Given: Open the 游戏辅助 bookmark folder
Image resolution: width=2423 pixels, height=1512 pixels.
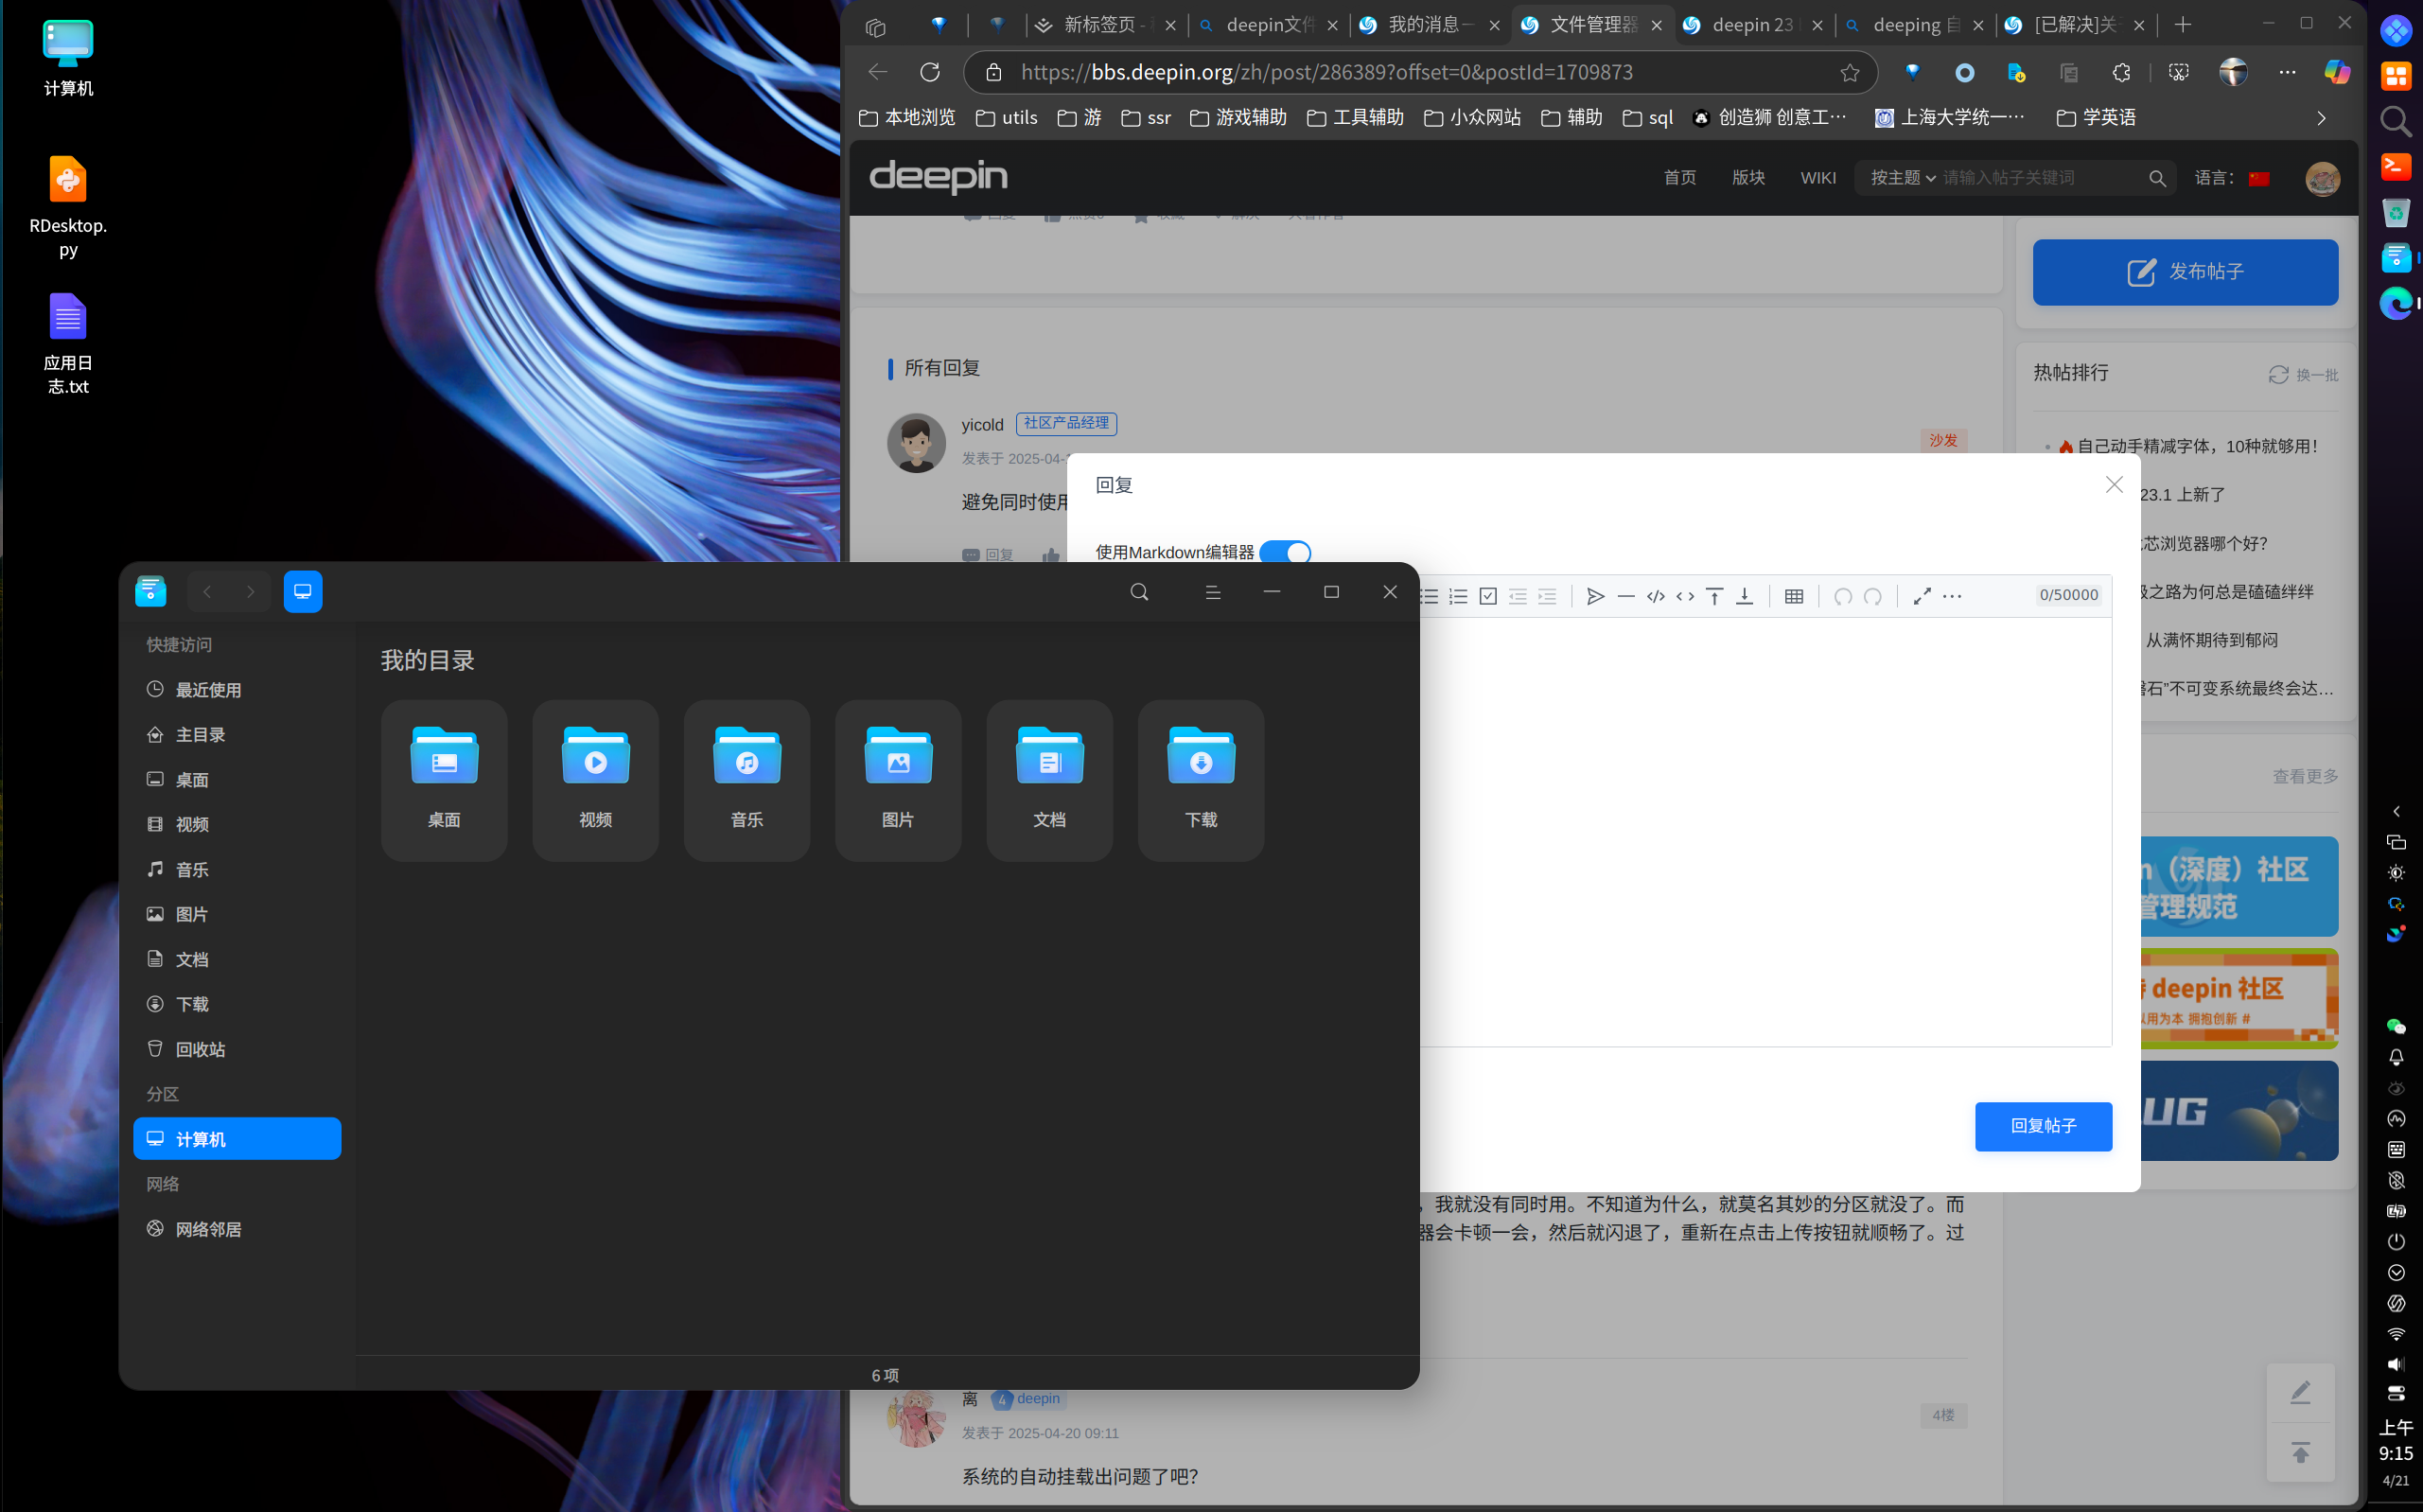Looking at the screenshot, I should [1238, 118].
